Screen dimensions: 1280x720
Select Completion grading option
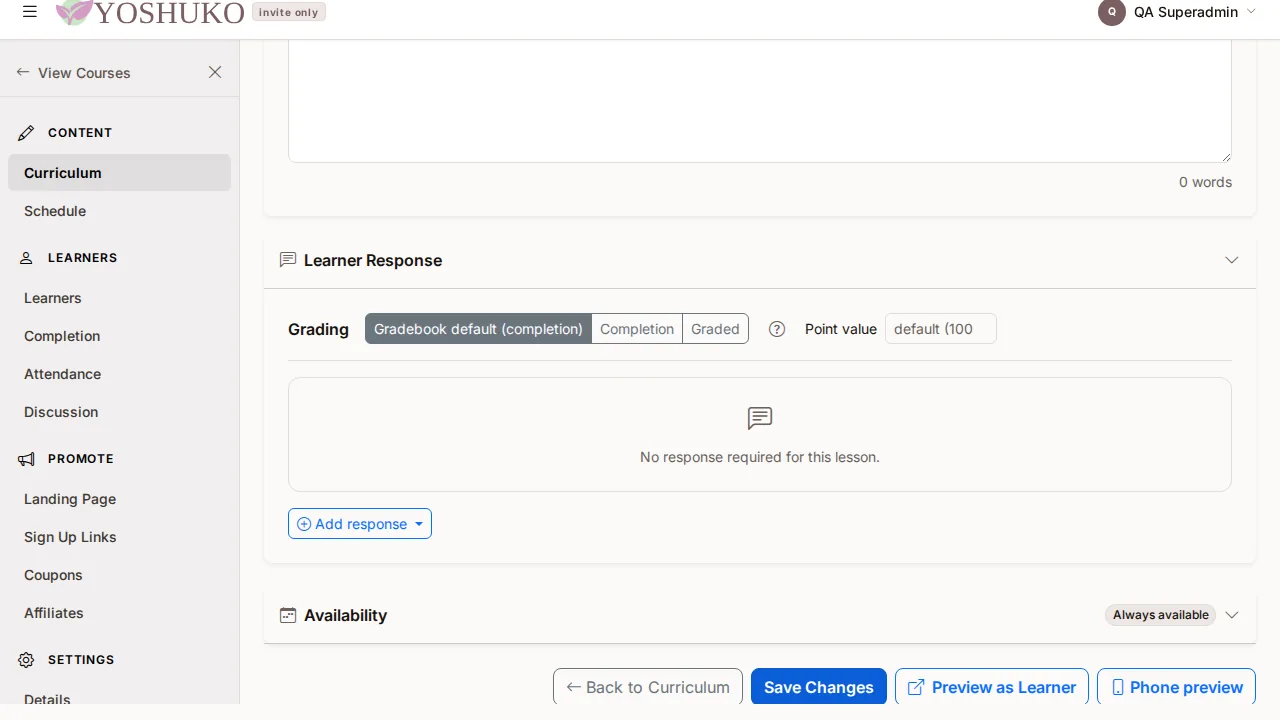coord(637,329)
